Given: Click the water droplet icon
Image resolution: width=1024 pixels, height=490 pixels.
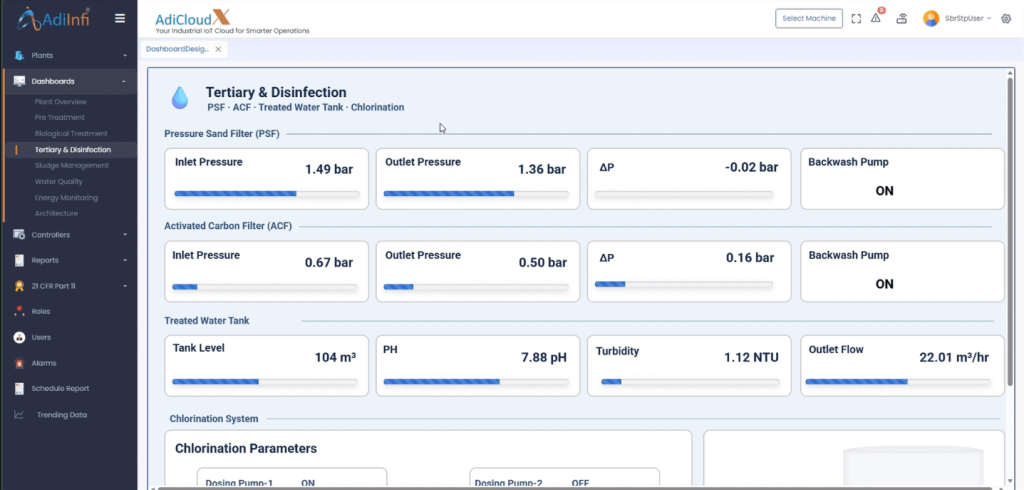Looking at the screenshot, I should 180,97.
